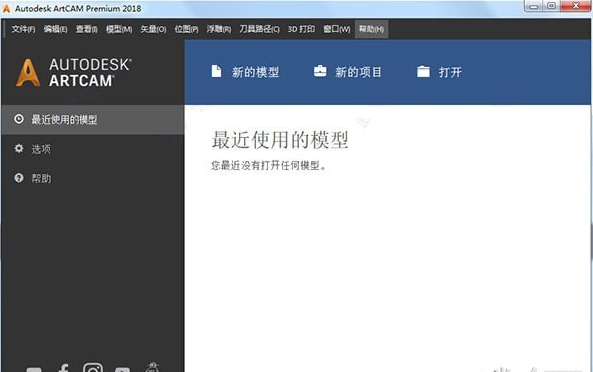Viewport: 593px width, 372px height.
Task: Open the 查看 menu
Action: (x=86, y=29)
